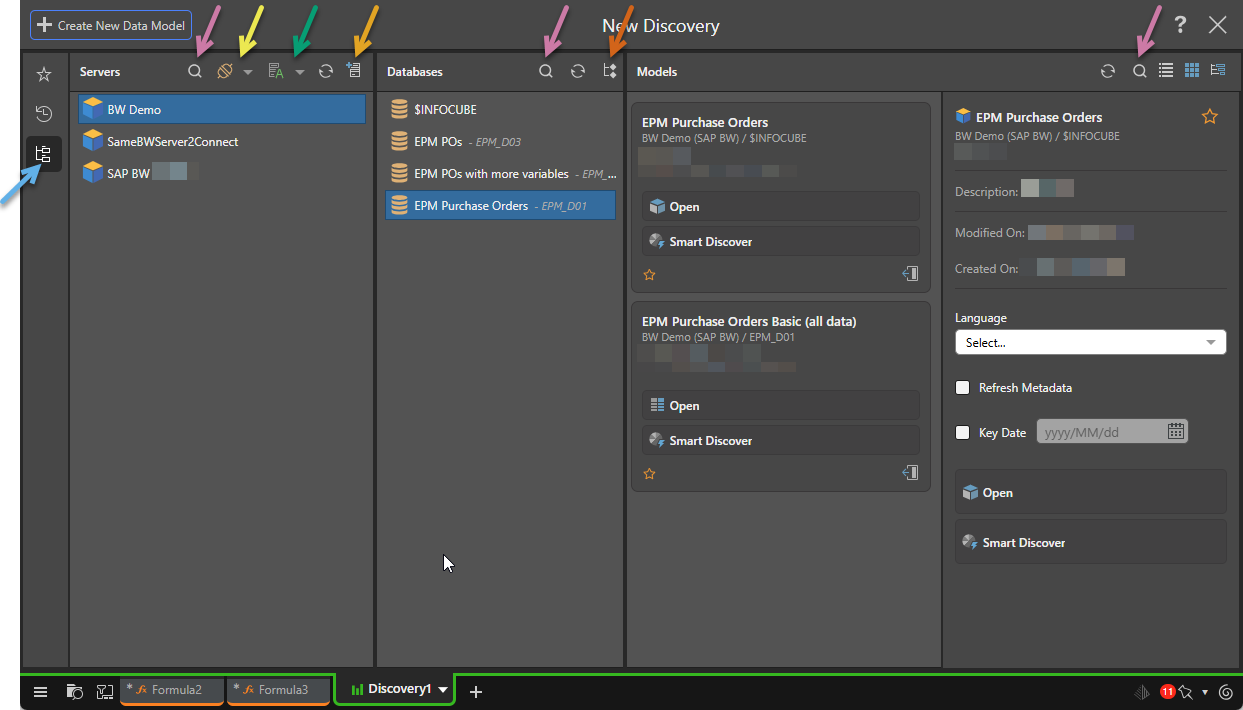Viewport: 1243px width, 710px height.
Task: Open the Recent history sidebar icon
Action: 43,114
